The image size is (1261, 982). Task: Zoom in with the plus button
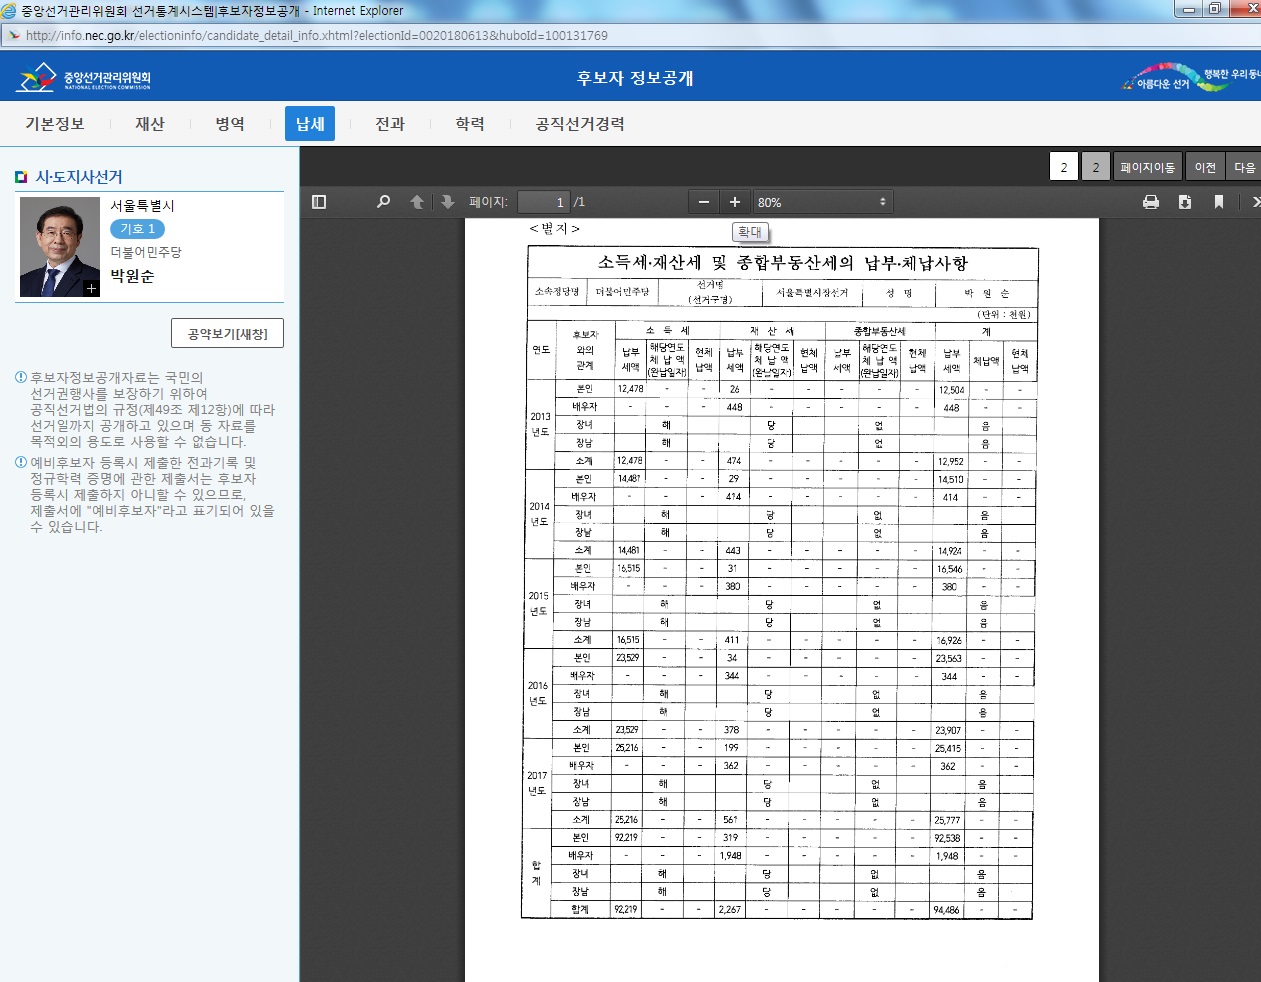pos(735,202)
